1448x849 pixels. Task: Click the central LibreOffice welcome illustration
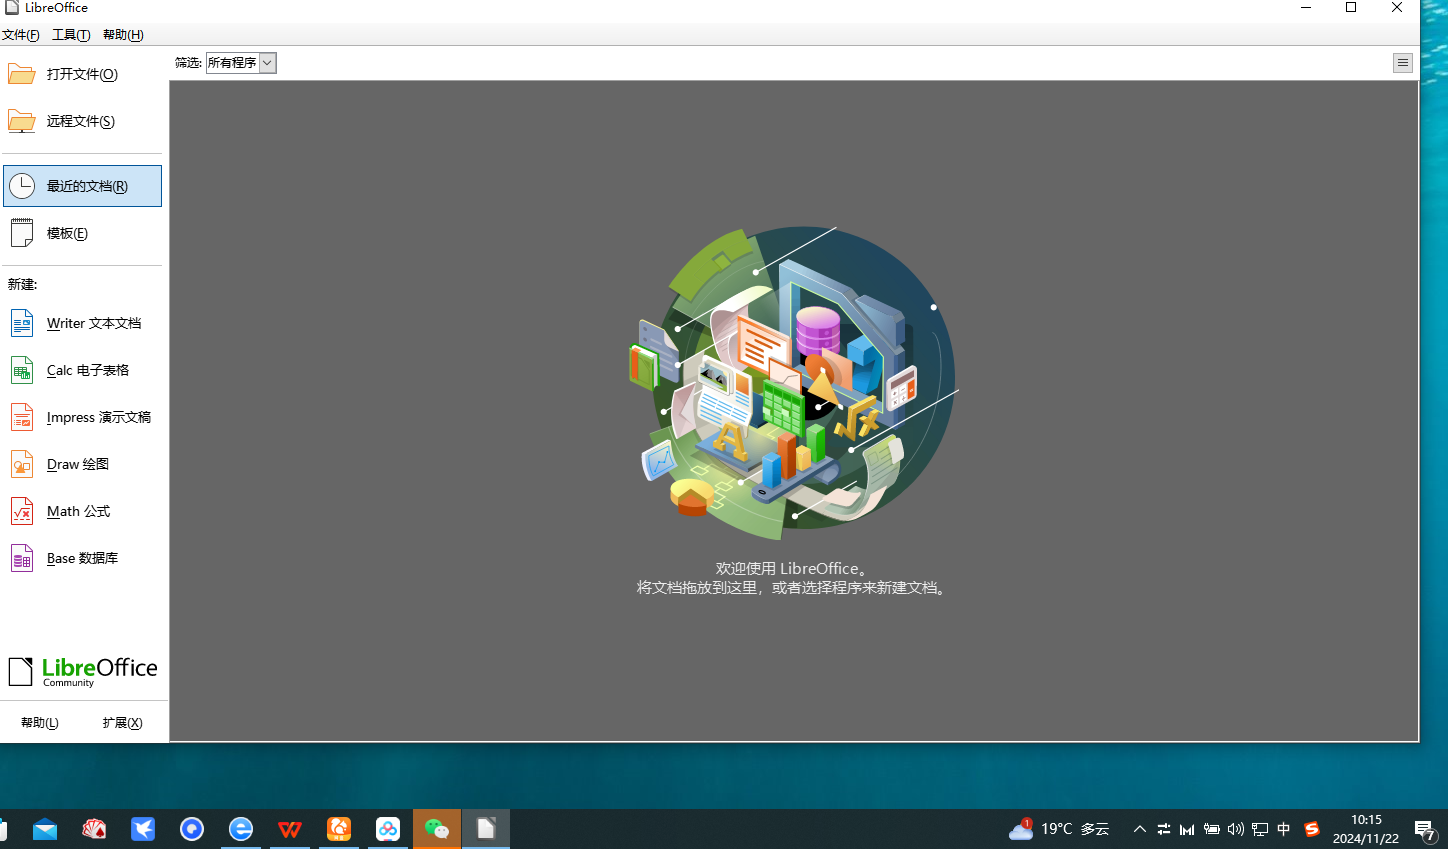[x=793, y=383]
